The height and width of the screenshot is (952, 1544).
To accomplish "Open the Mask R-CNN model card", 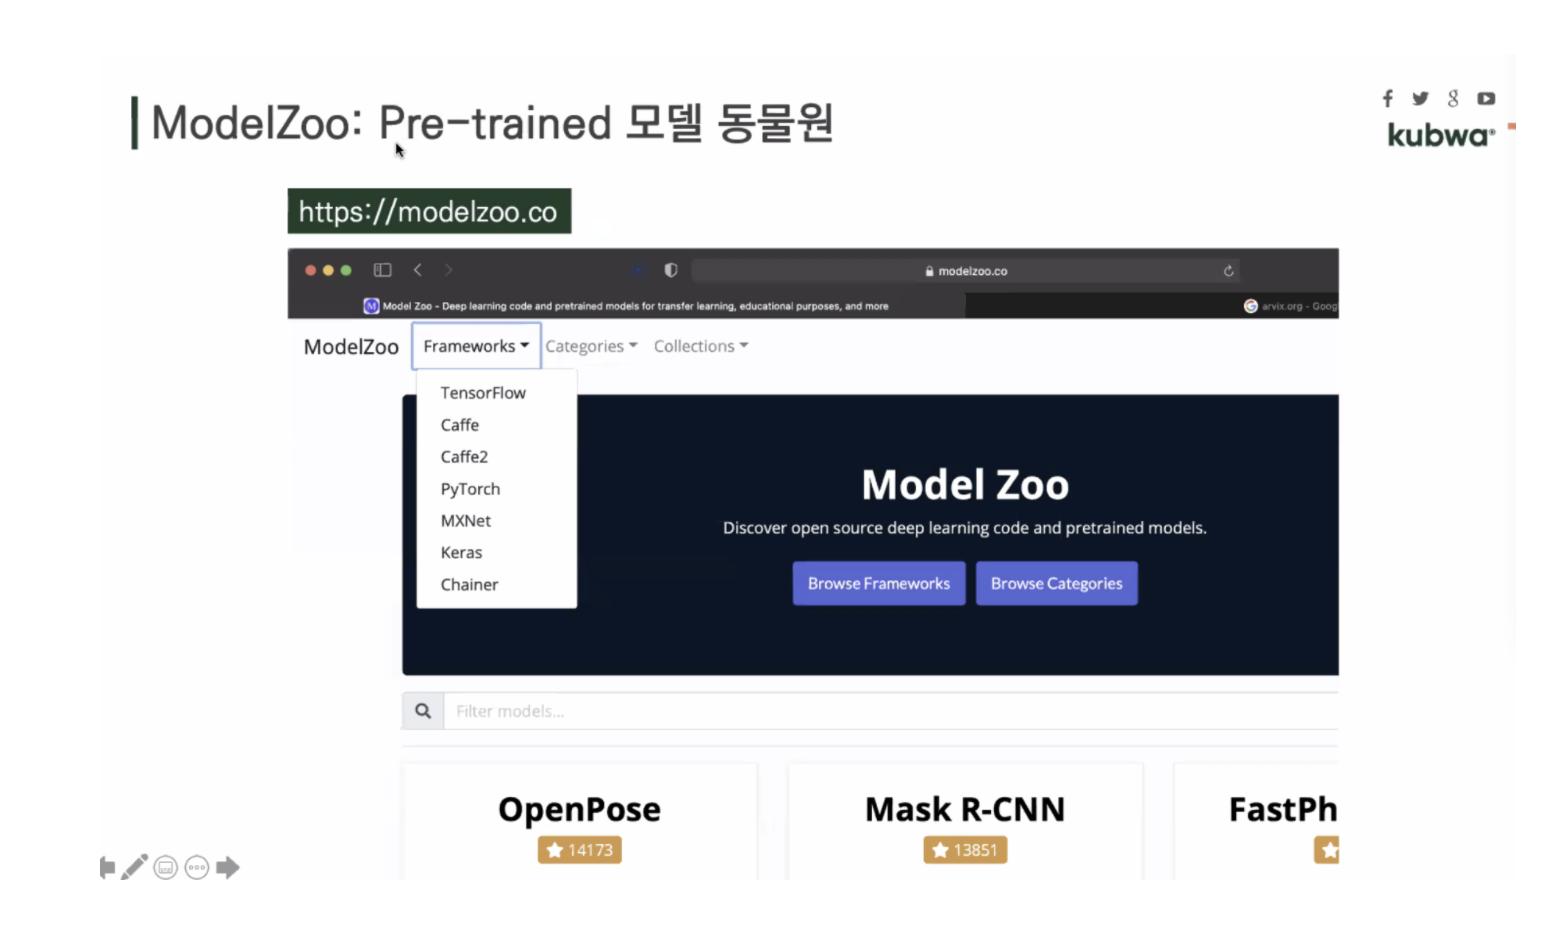I will point(965,822).
